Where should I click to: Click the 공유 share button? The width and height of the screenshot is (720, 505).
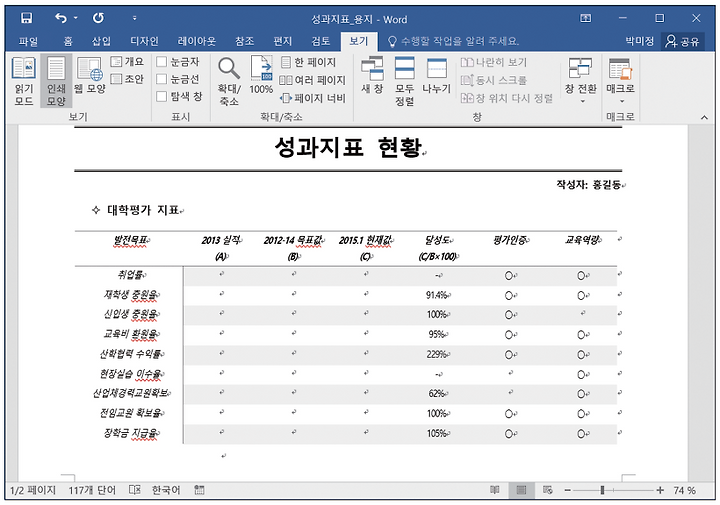pyautogui.click(x=682, y=42)
